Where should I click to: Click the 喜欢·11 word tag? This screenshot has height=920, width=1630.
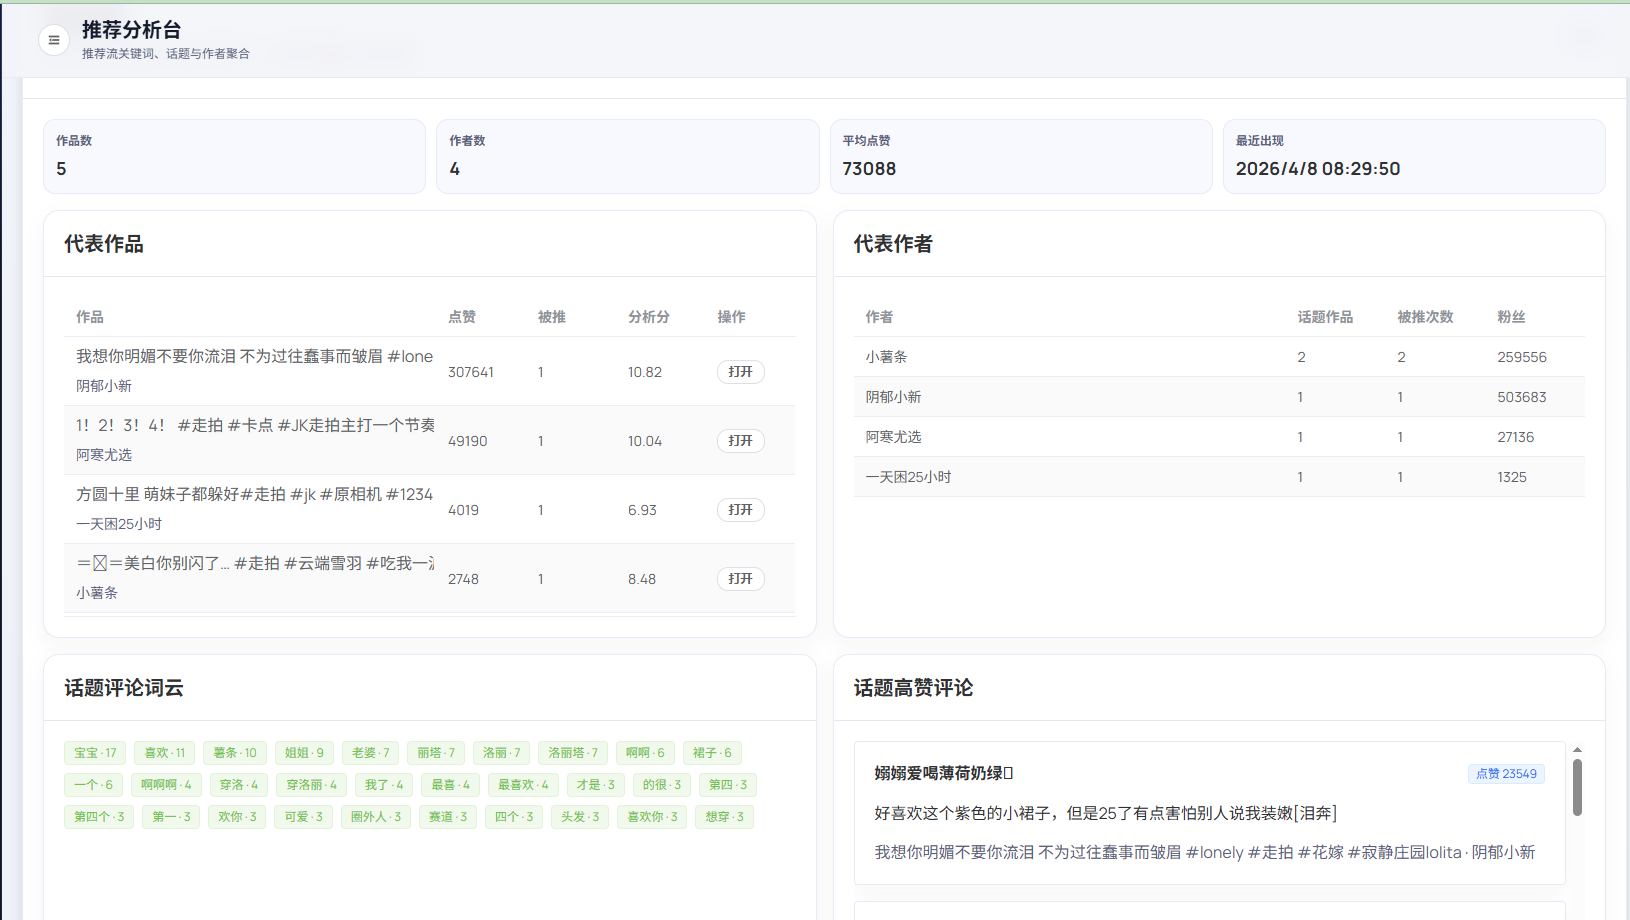tap(165, 753)
